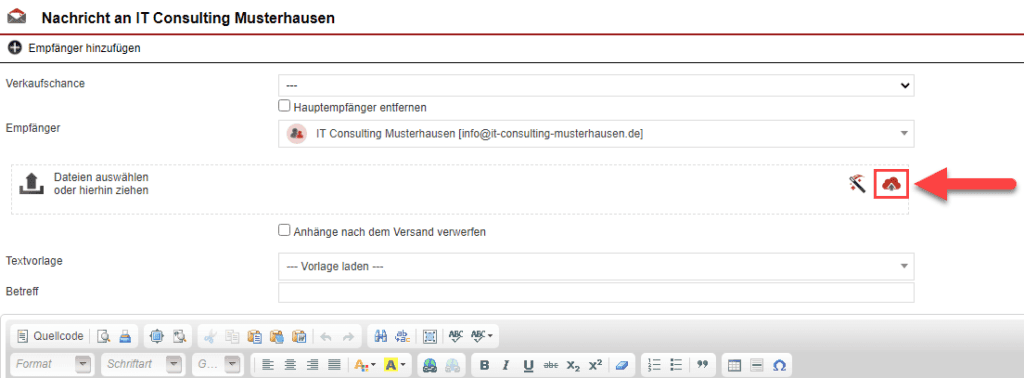Toggle strikethrough formatting
This screenshot has width=1024, height=378.
[551, 365]
